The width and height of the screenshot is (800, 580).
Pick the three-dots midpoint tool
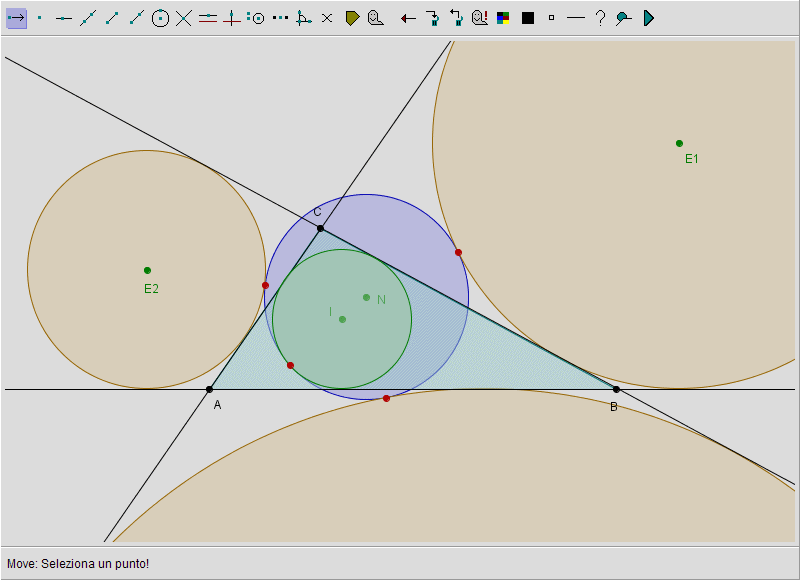280,18
